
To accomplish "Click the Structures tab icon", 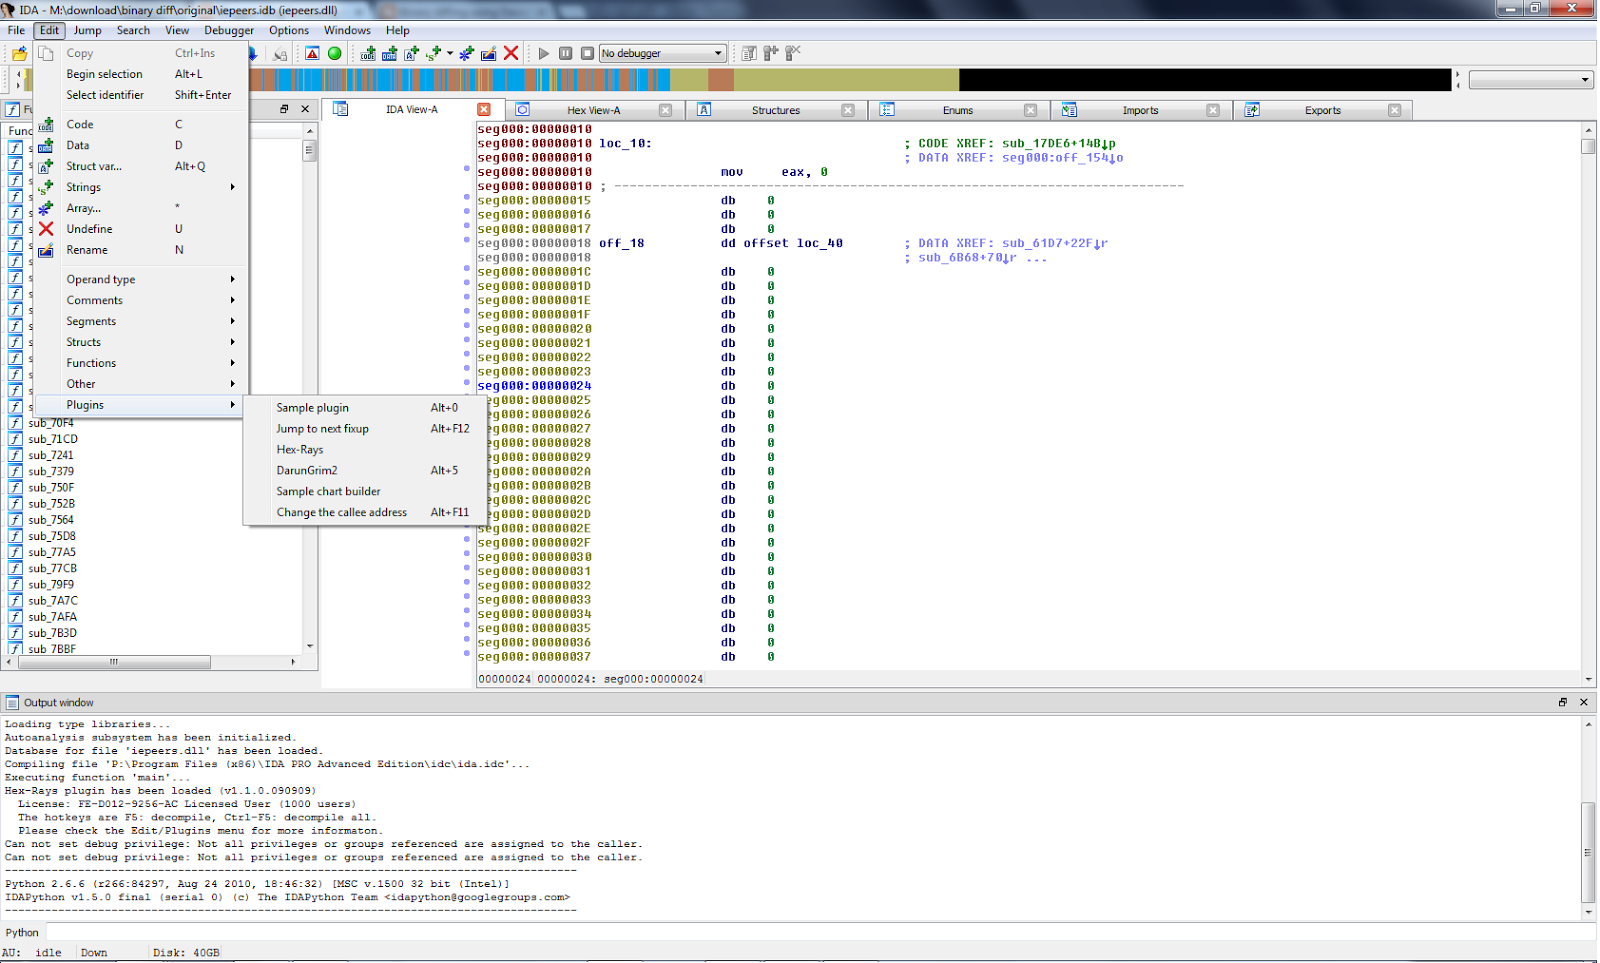I will pos(704,109).
